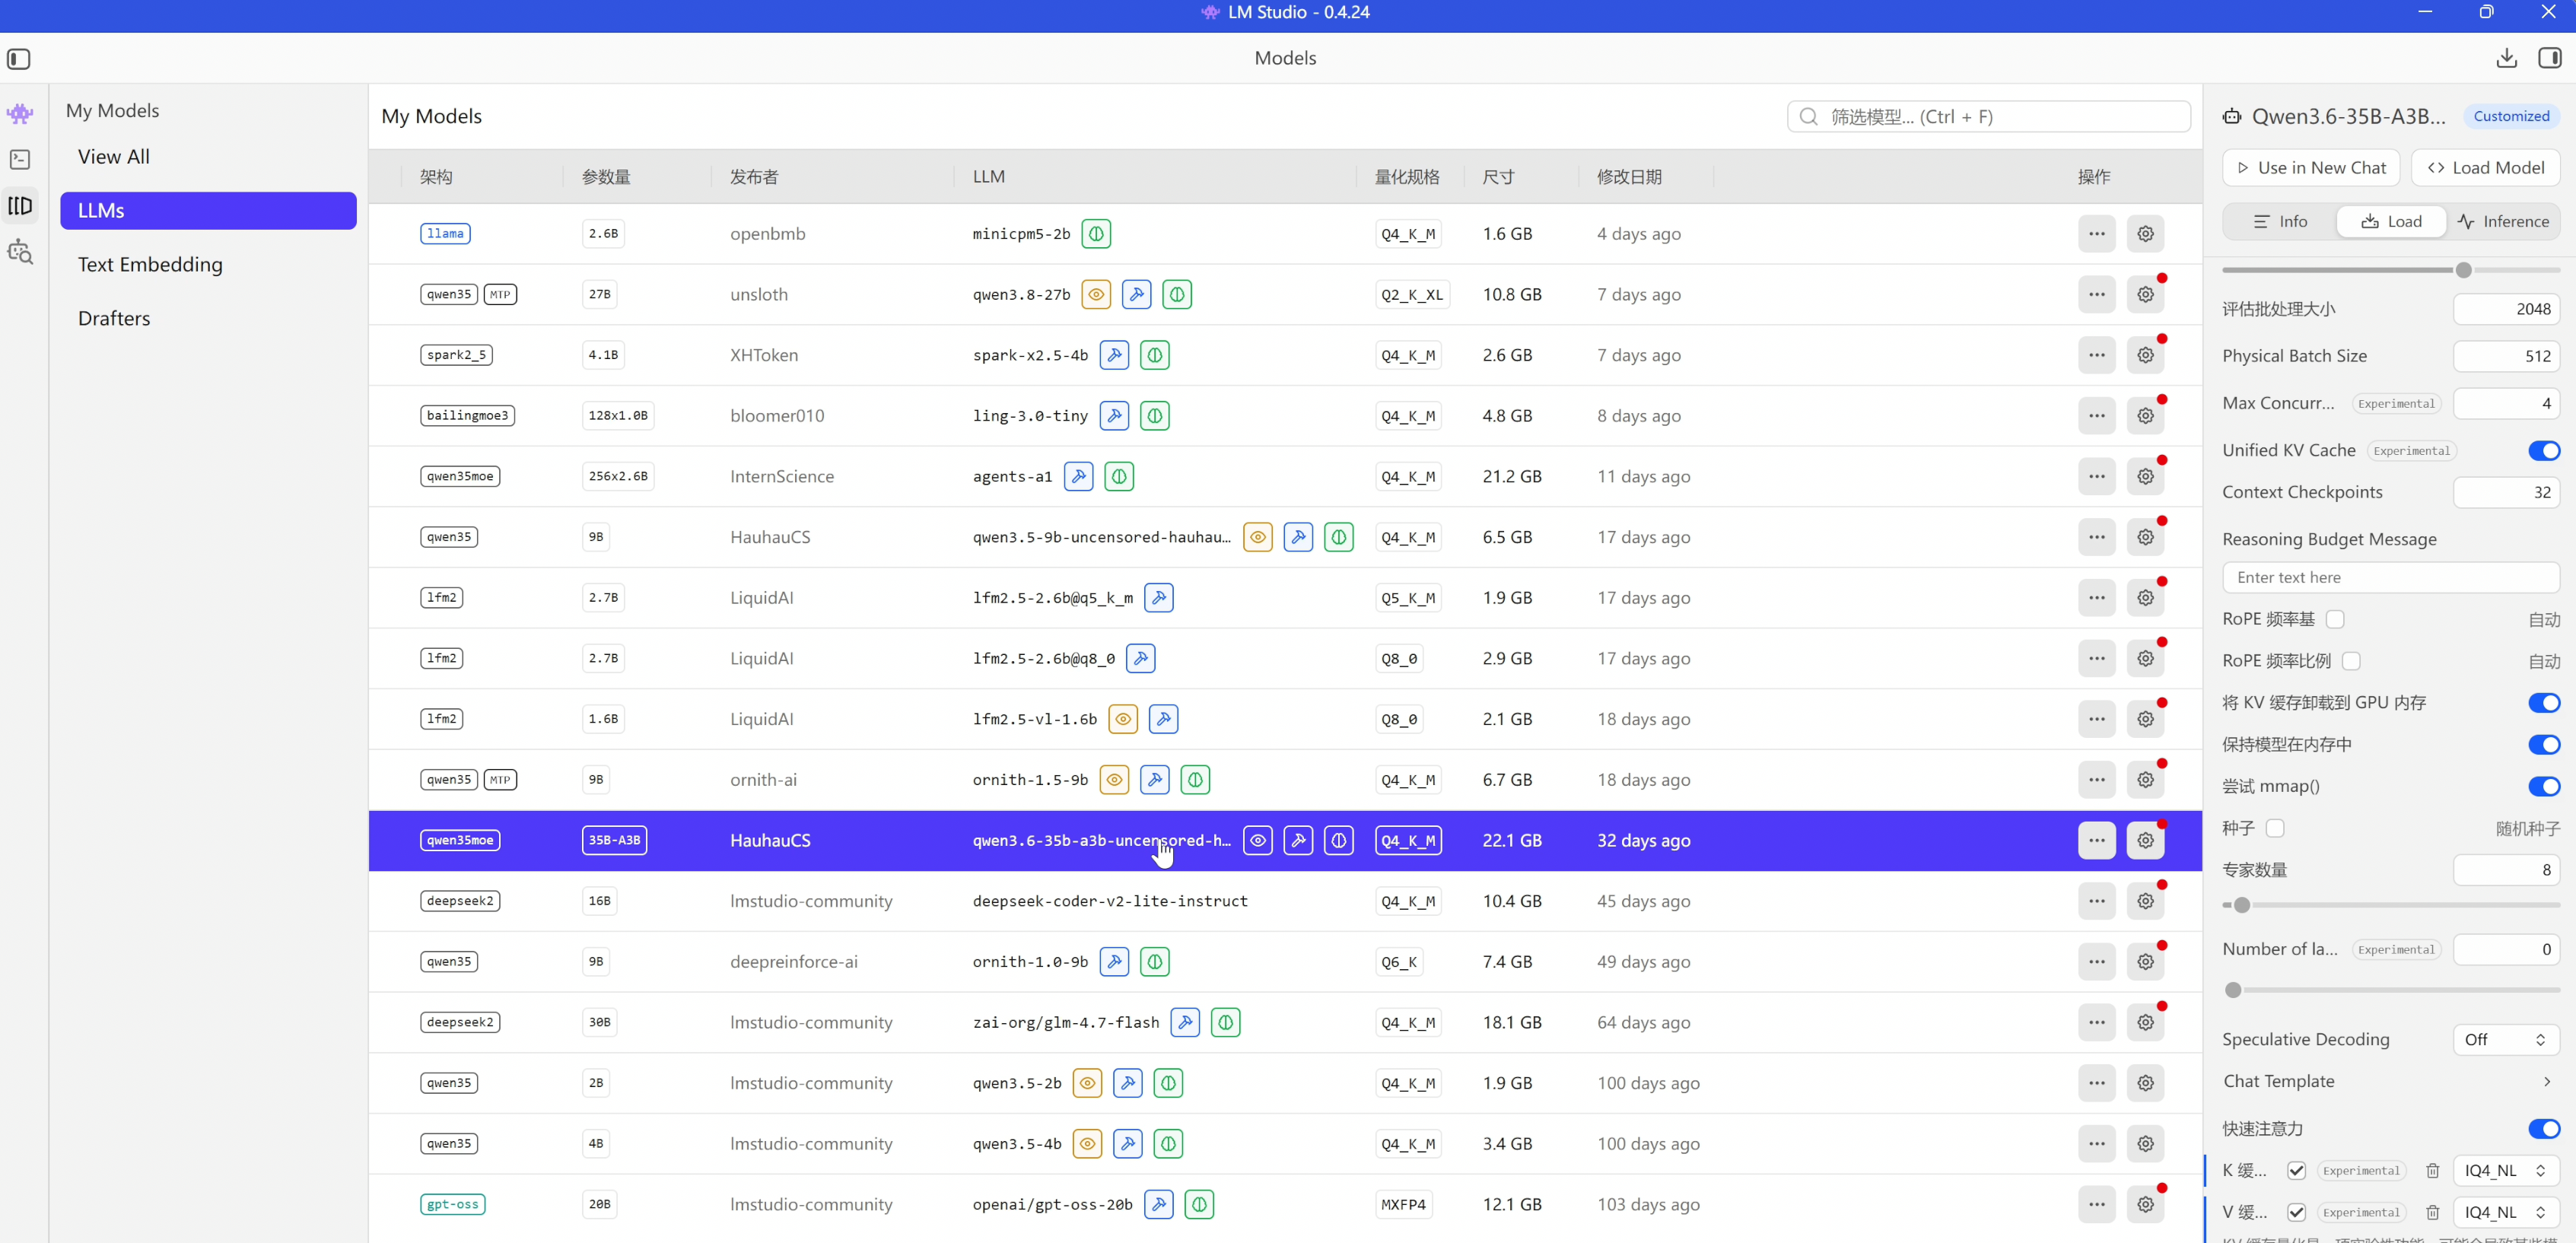This screenshot has height=1243, width=2576.
Task: Adjust slider above 评估批处理大小
Action: click(2463, 270)
